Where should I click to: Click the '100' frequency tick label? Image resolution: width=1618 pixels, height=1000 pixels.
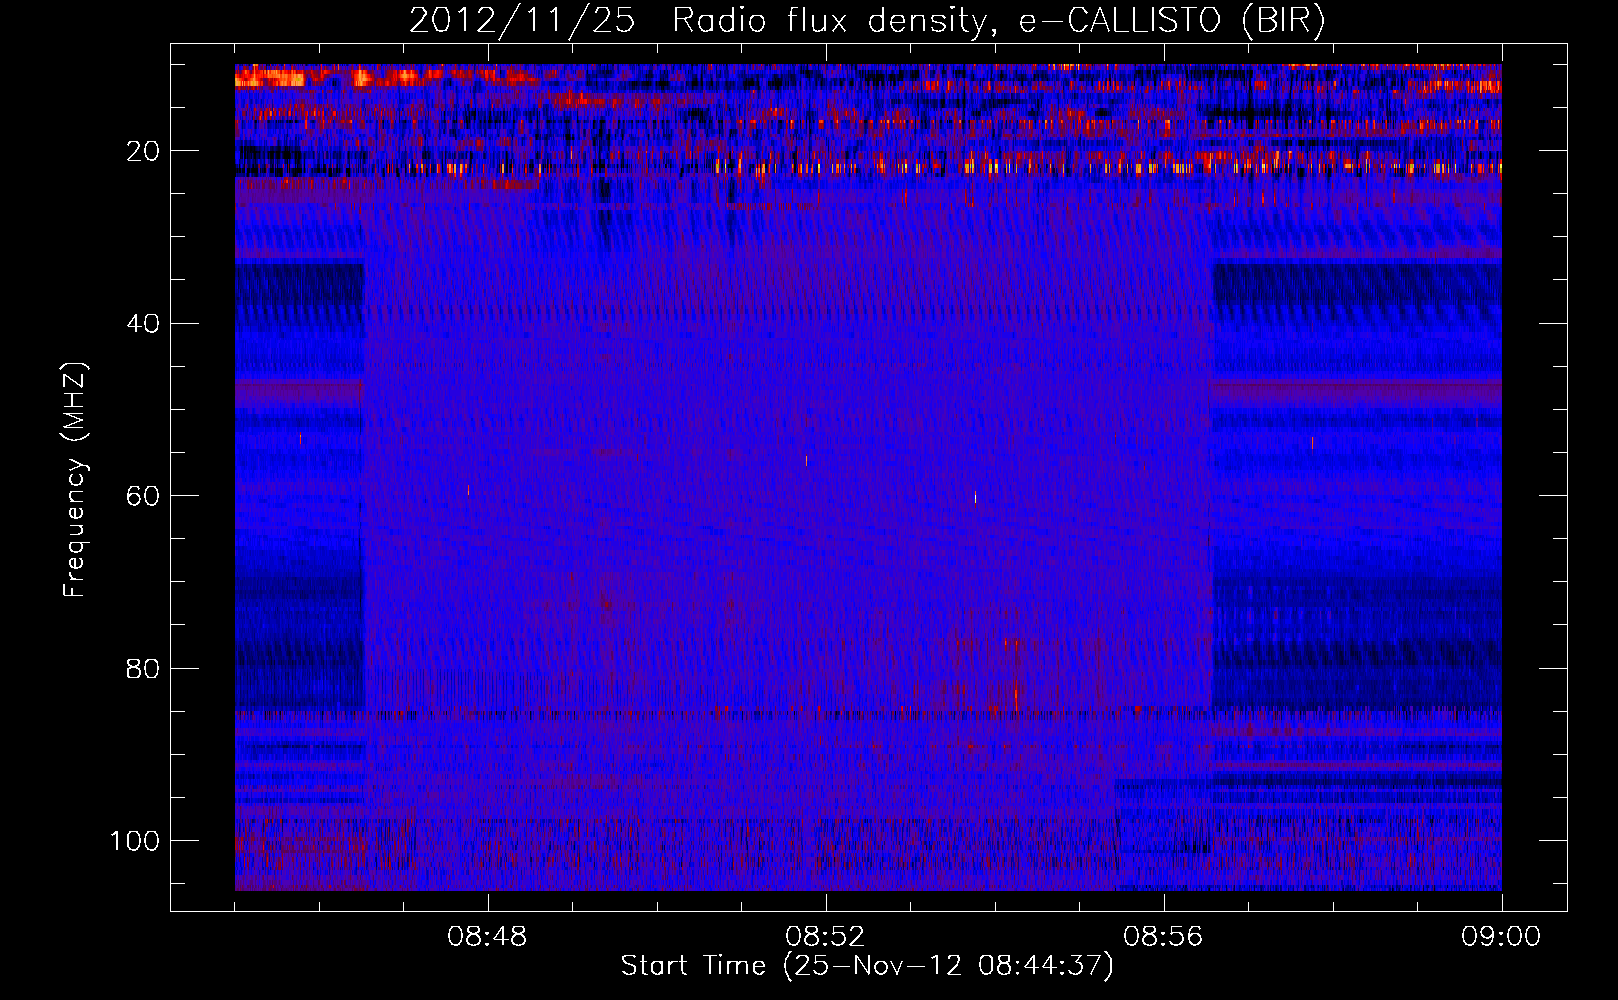pyautogui.click(x=135, y=841)
